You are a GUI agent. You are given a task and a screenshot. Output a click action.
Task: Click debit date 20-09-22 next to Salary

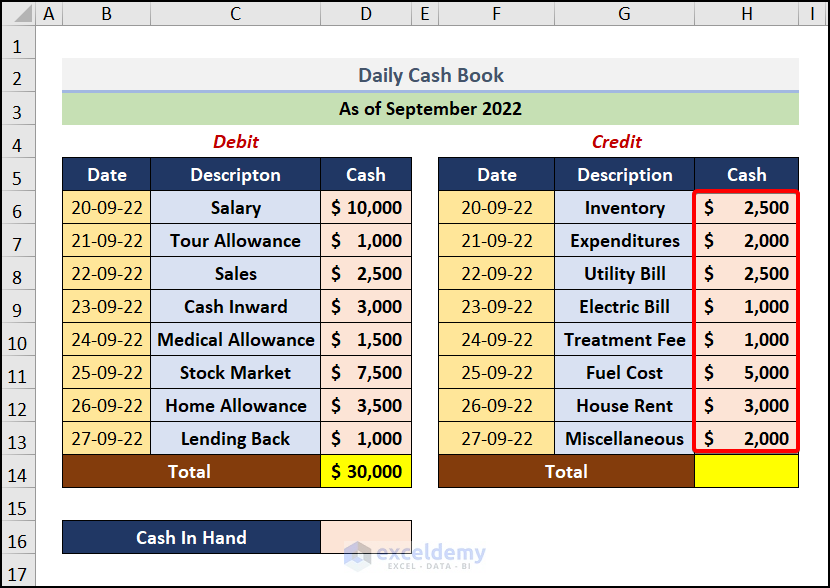(107, 207)
